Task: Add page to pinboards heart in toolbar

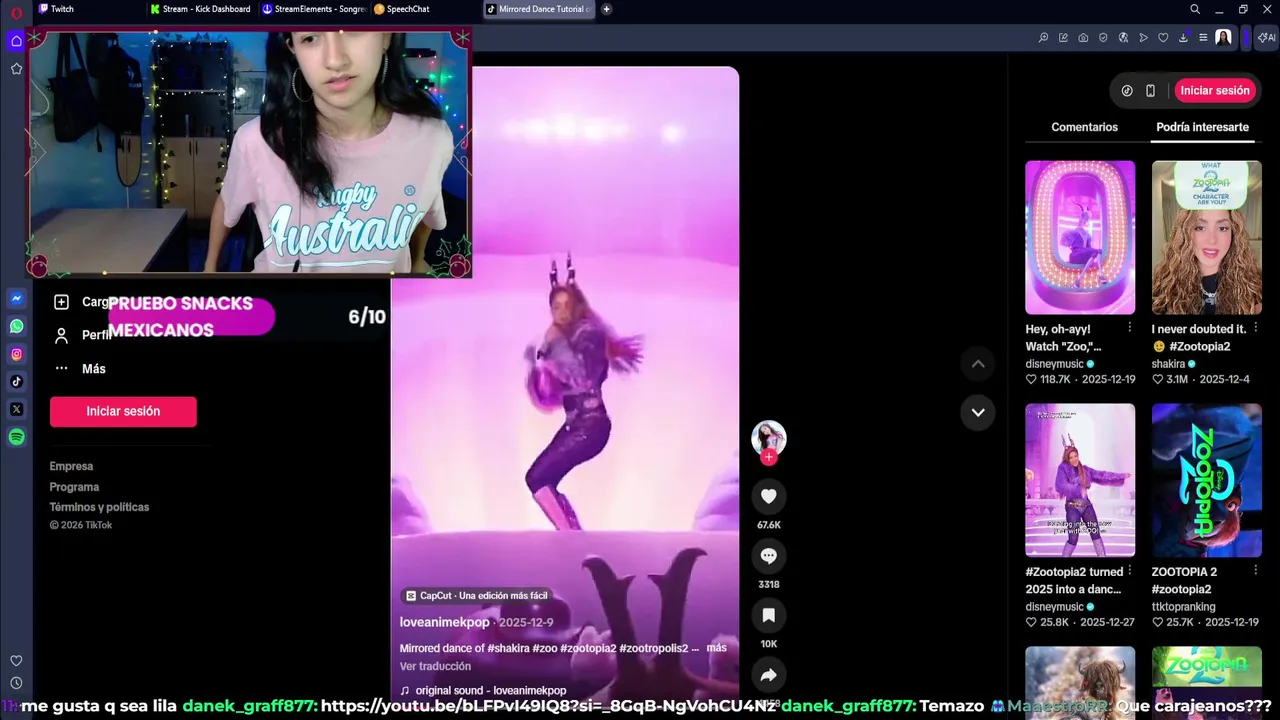Action: coord(1163,38)
